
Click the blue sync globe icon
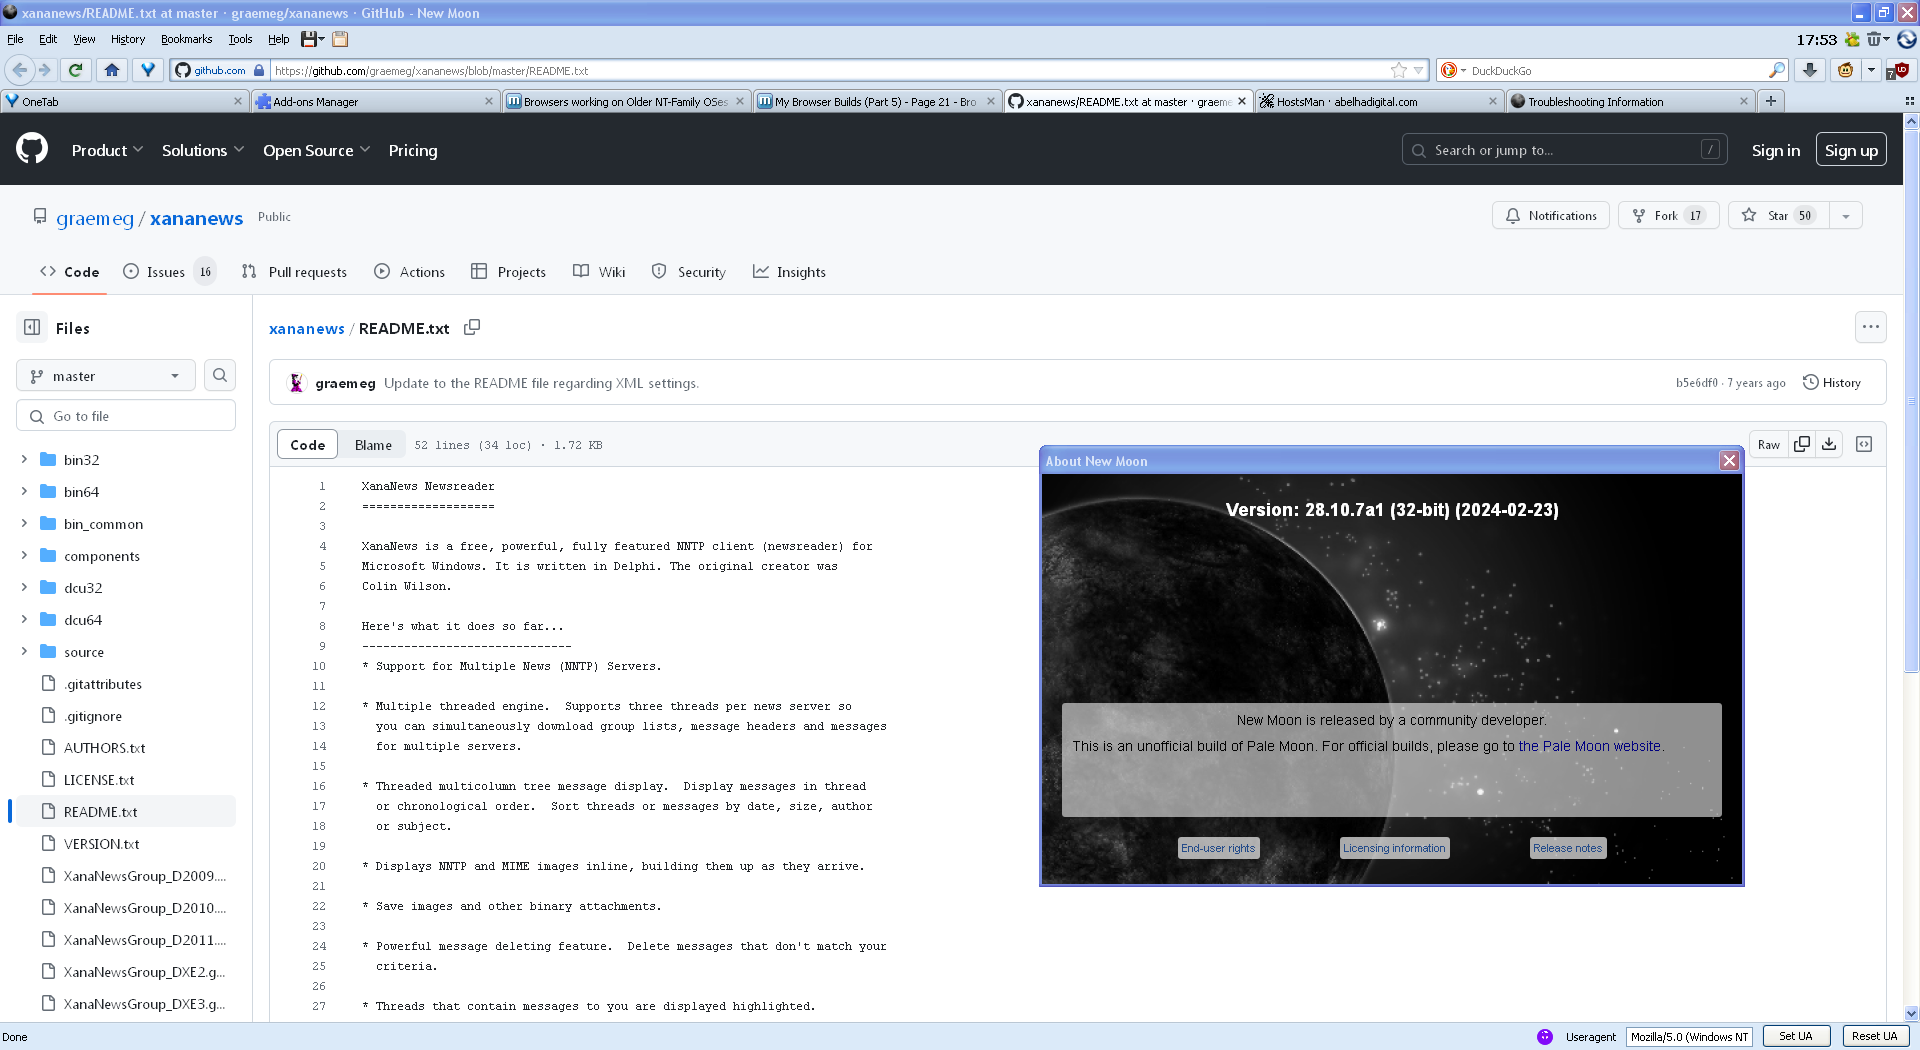click(x=1907, y=39)
